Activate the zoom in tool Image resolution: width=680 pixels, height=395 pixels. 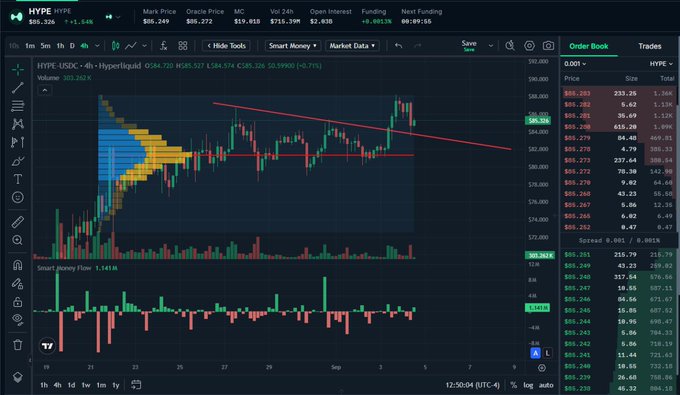[x=18, y=240]
